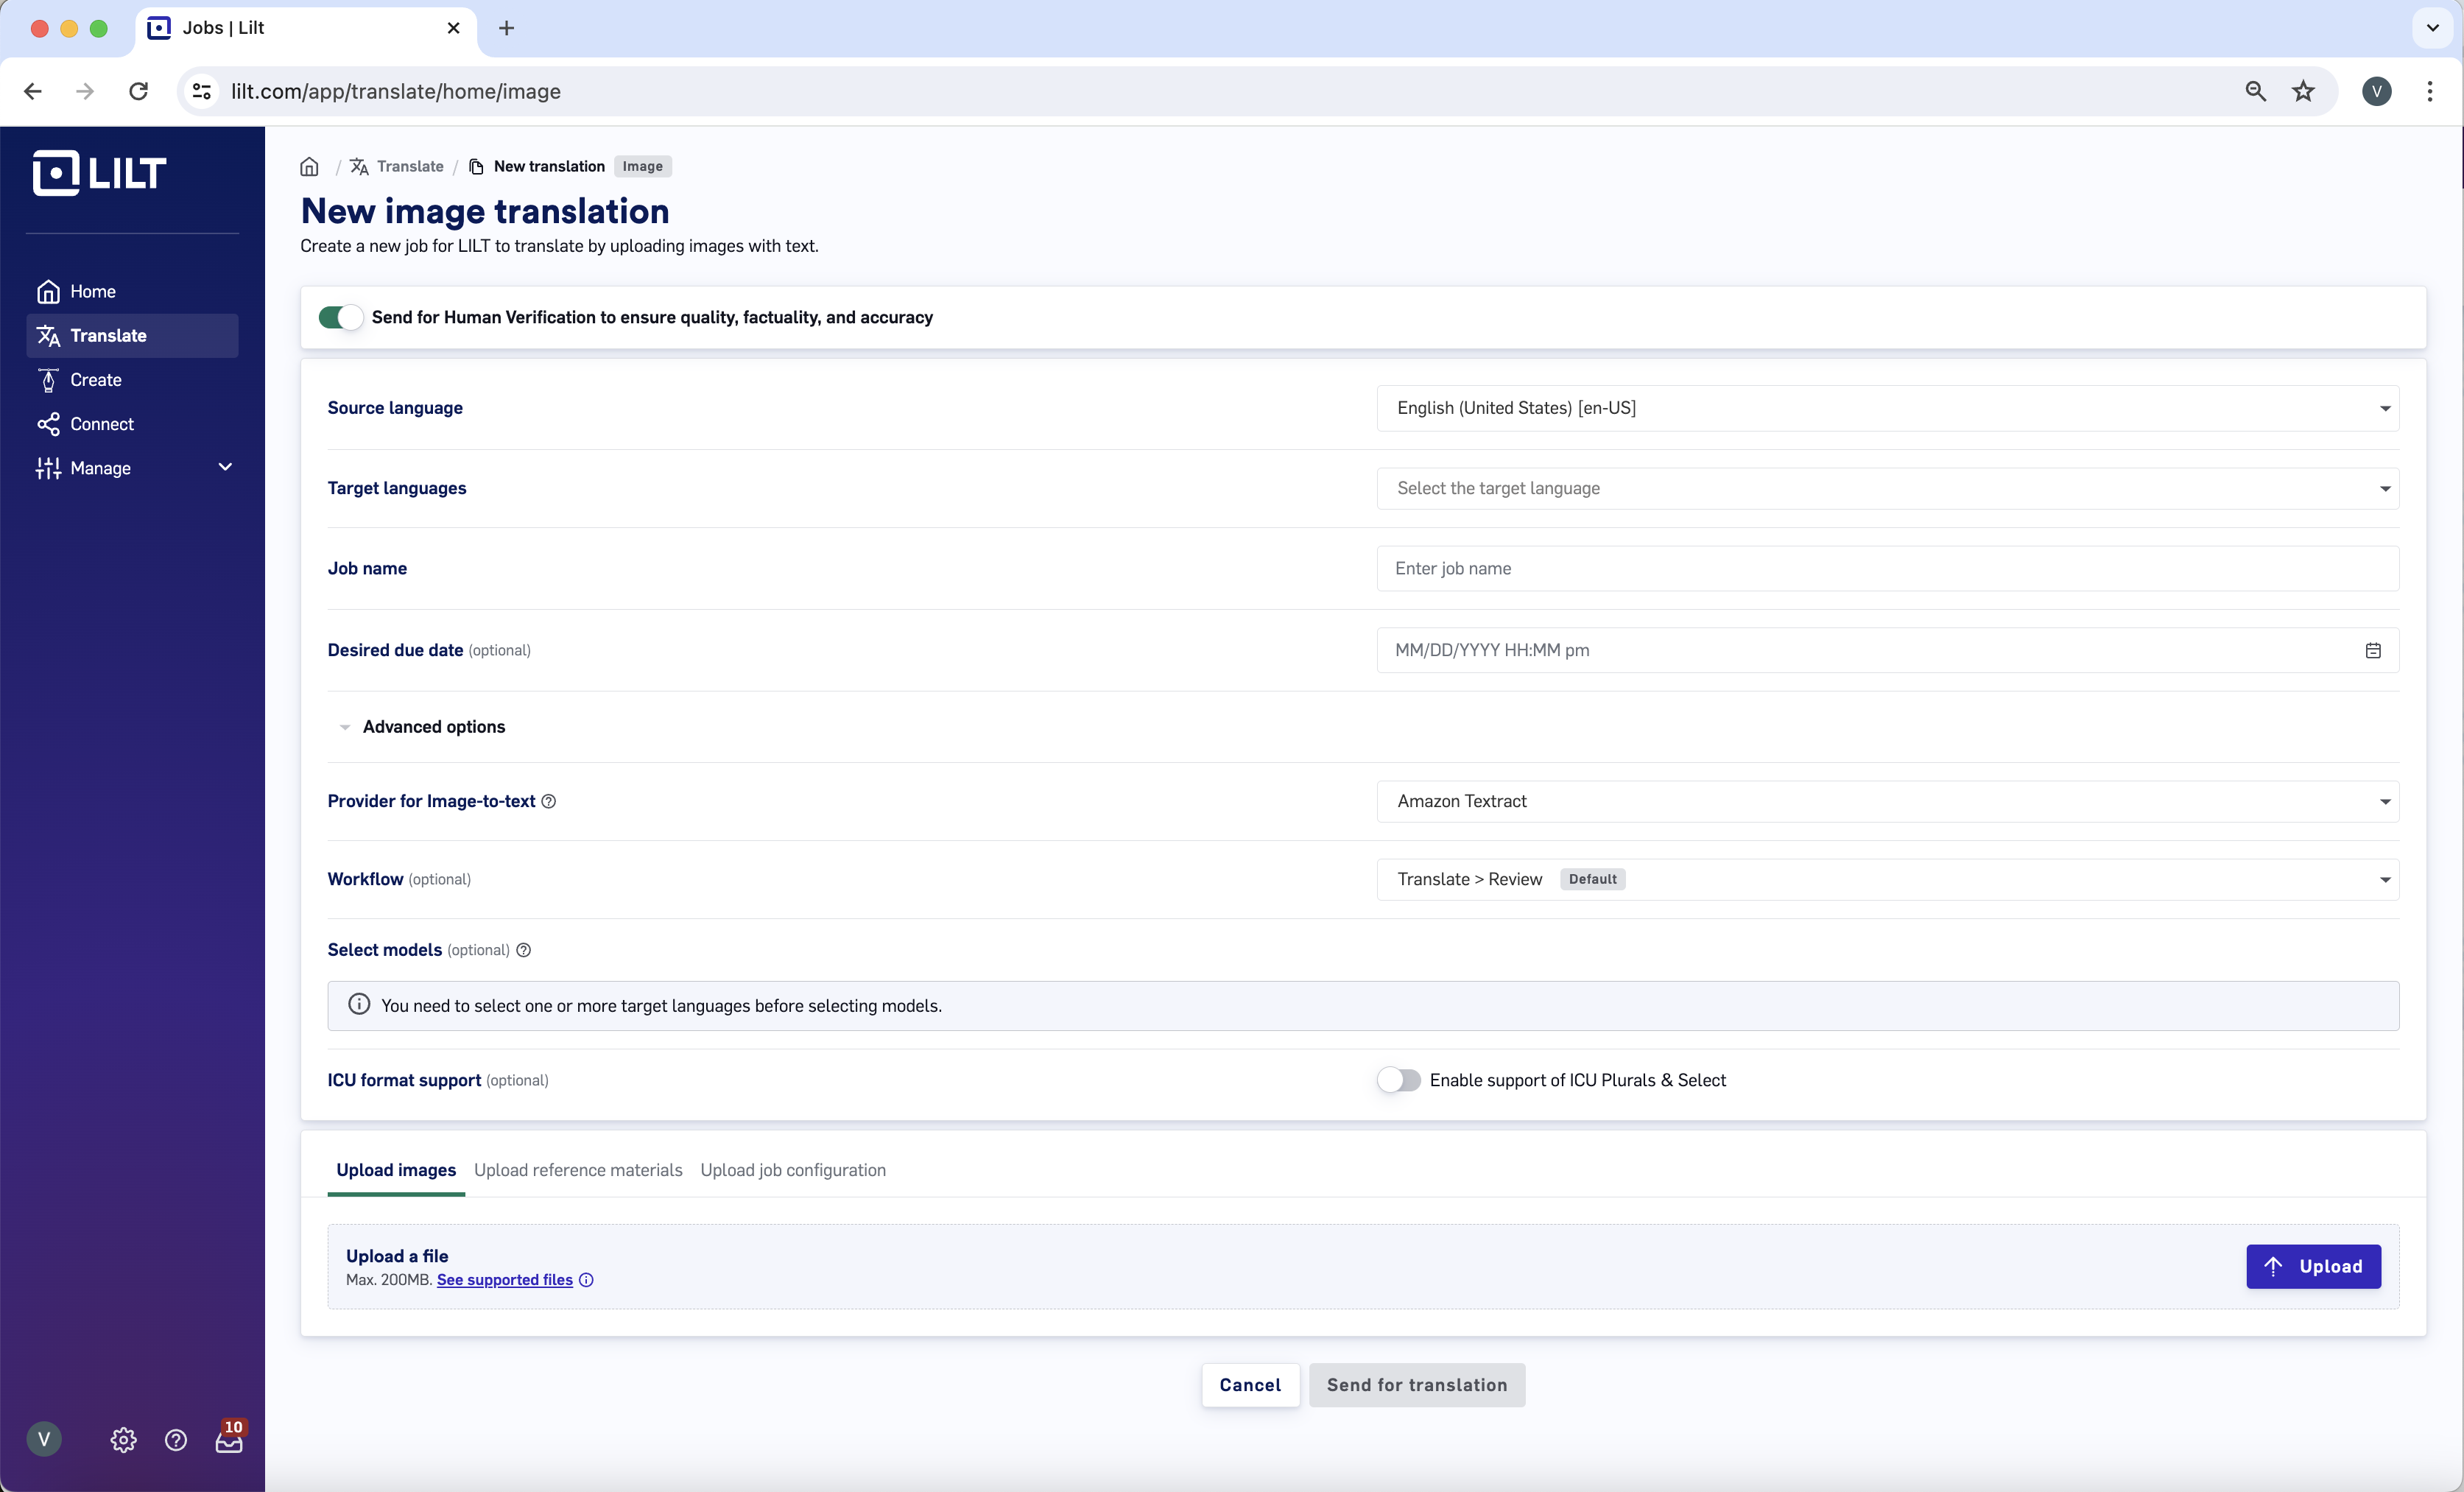Viewport: 2464px width, 1492px height.
Task: Focus the Job name input field
Action: tap(1887, 568)
